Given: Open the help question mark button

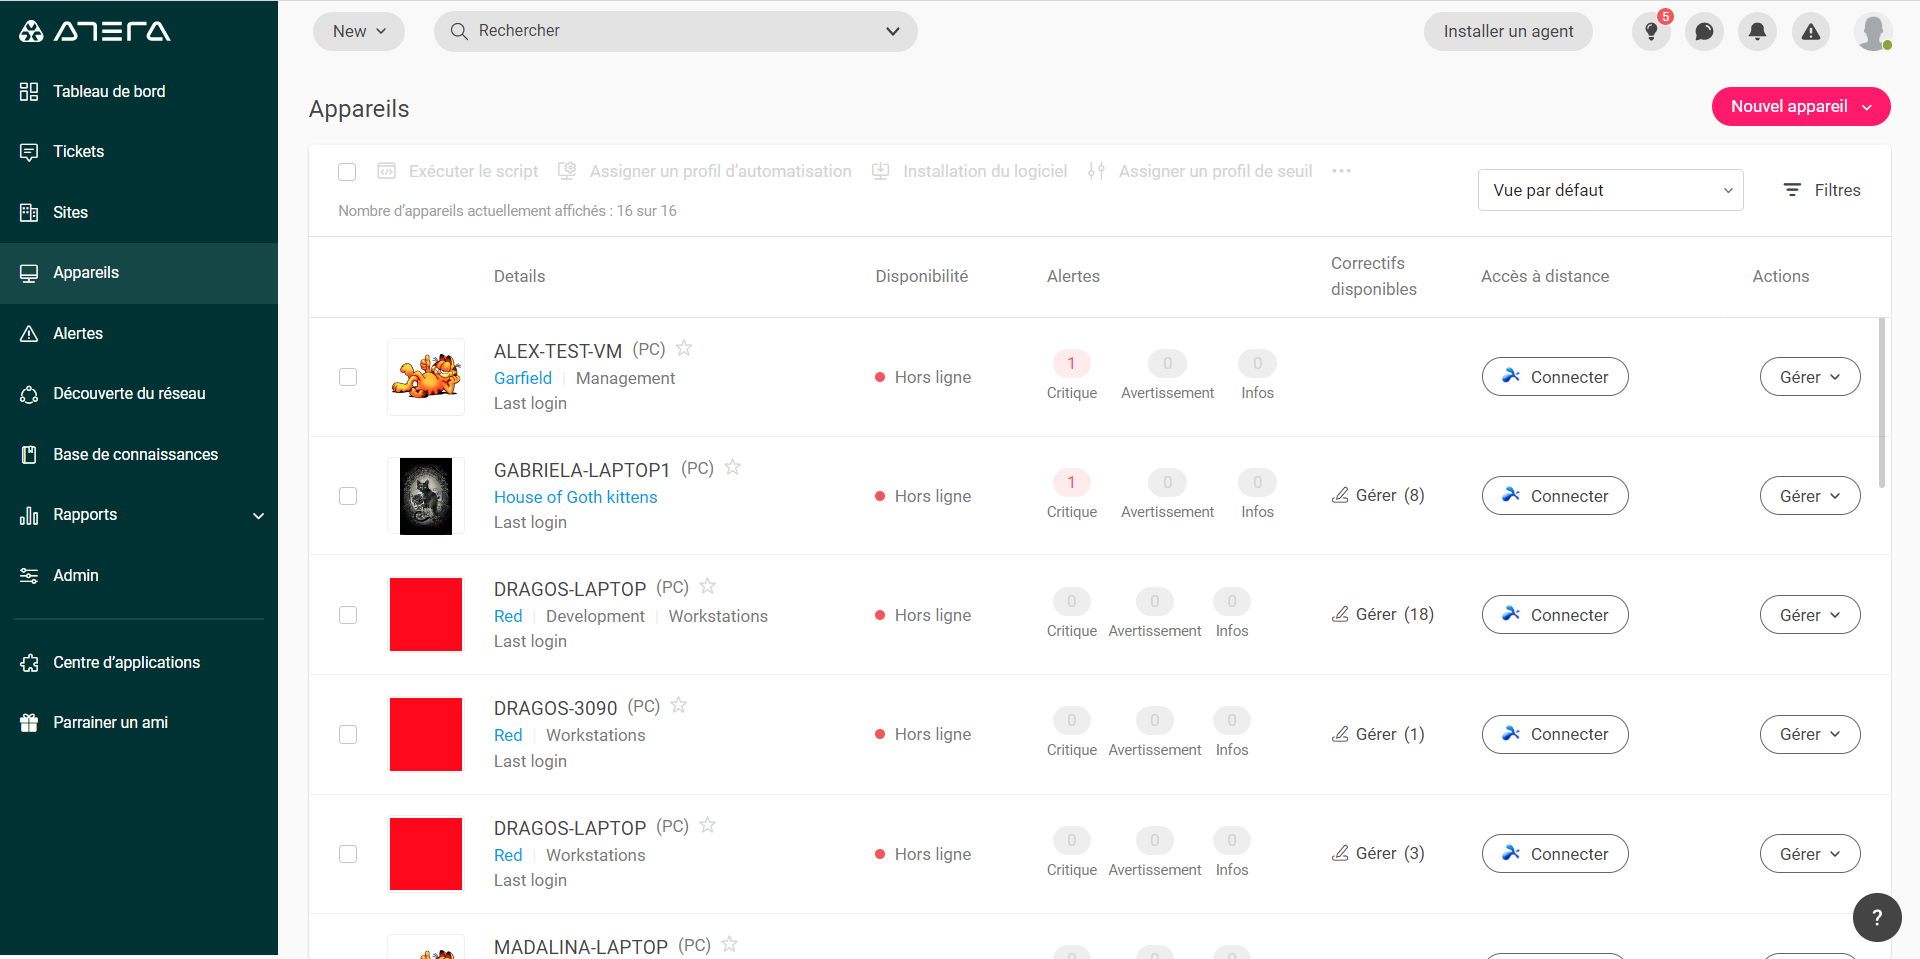Looking at the screenshot, I should point(1877,917).
